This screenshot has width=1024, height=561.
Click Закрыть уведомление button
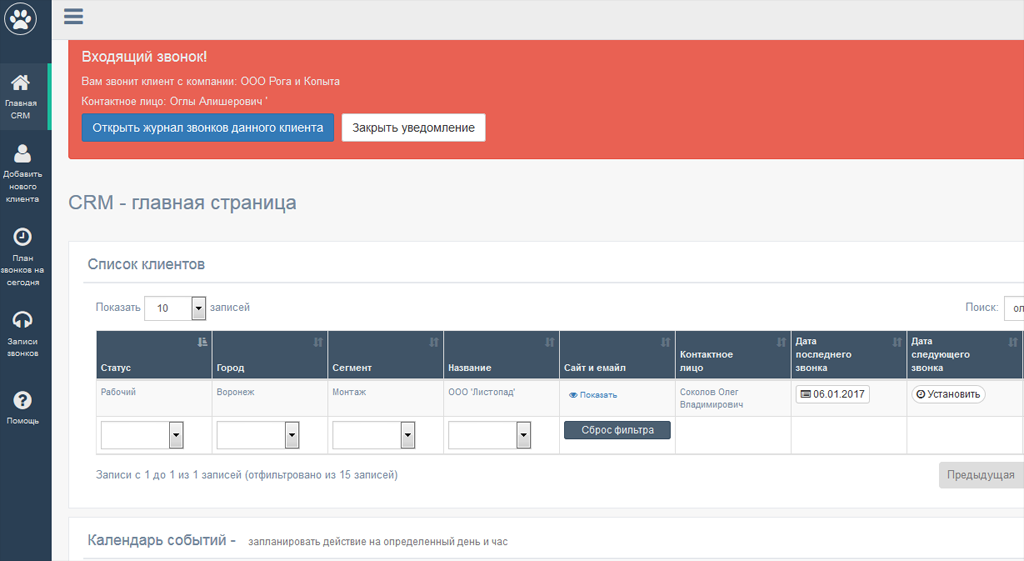coord(413,128)
